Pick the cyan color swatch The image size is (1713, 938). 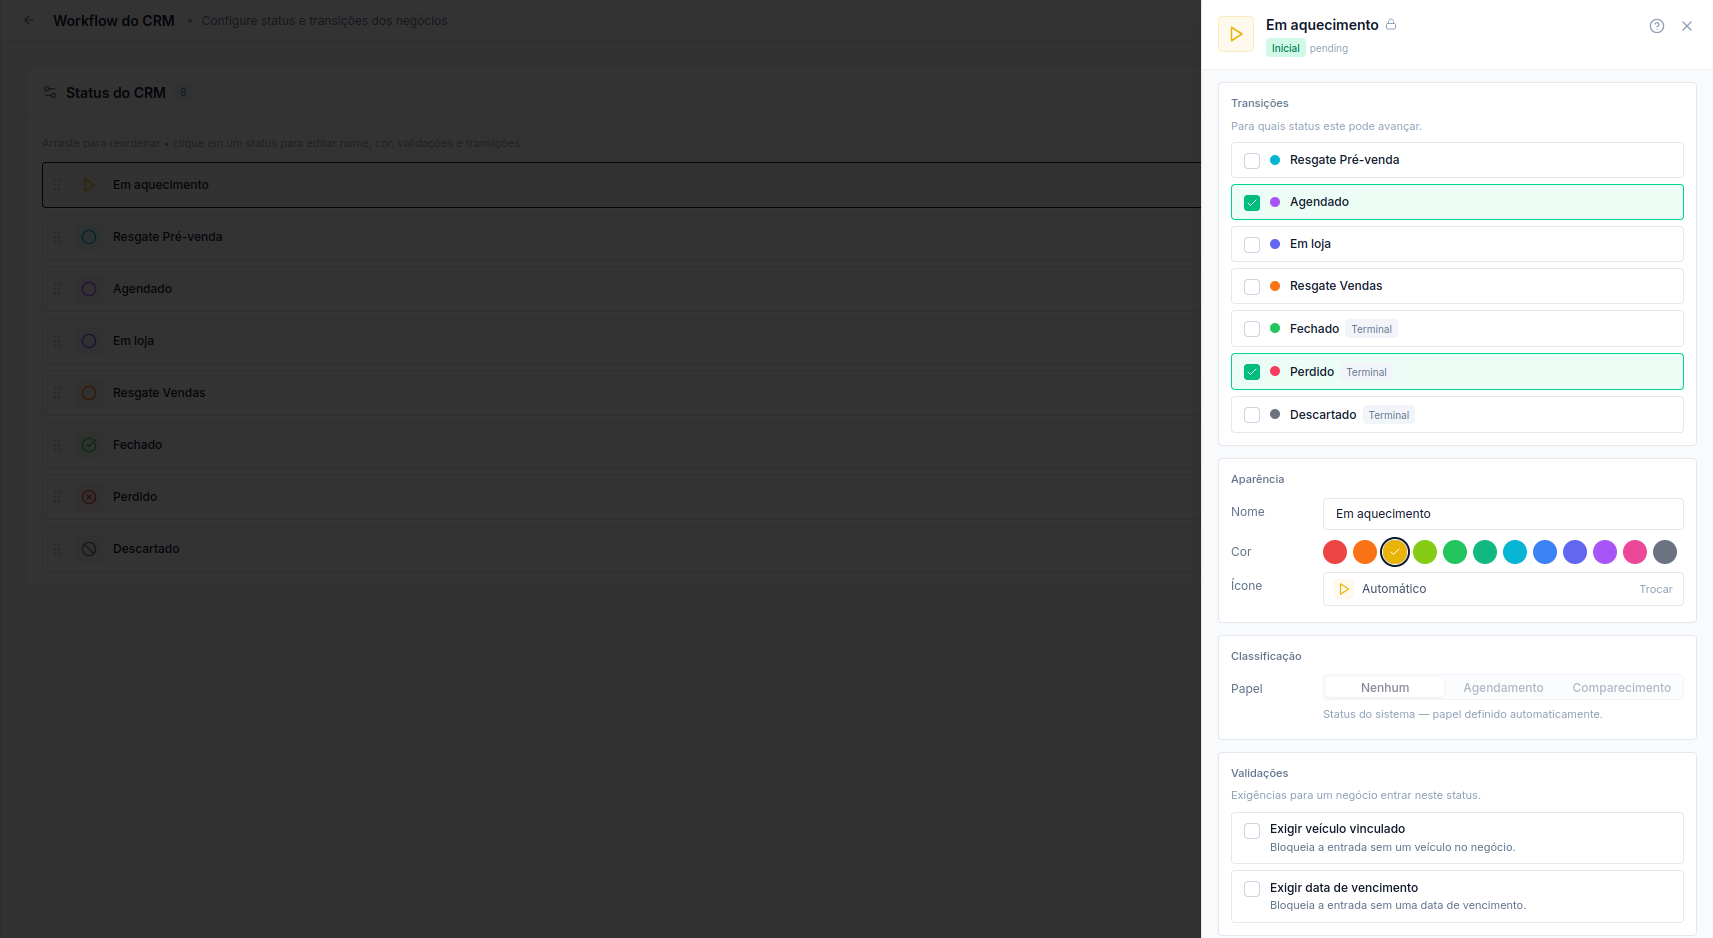[1515, 552]
